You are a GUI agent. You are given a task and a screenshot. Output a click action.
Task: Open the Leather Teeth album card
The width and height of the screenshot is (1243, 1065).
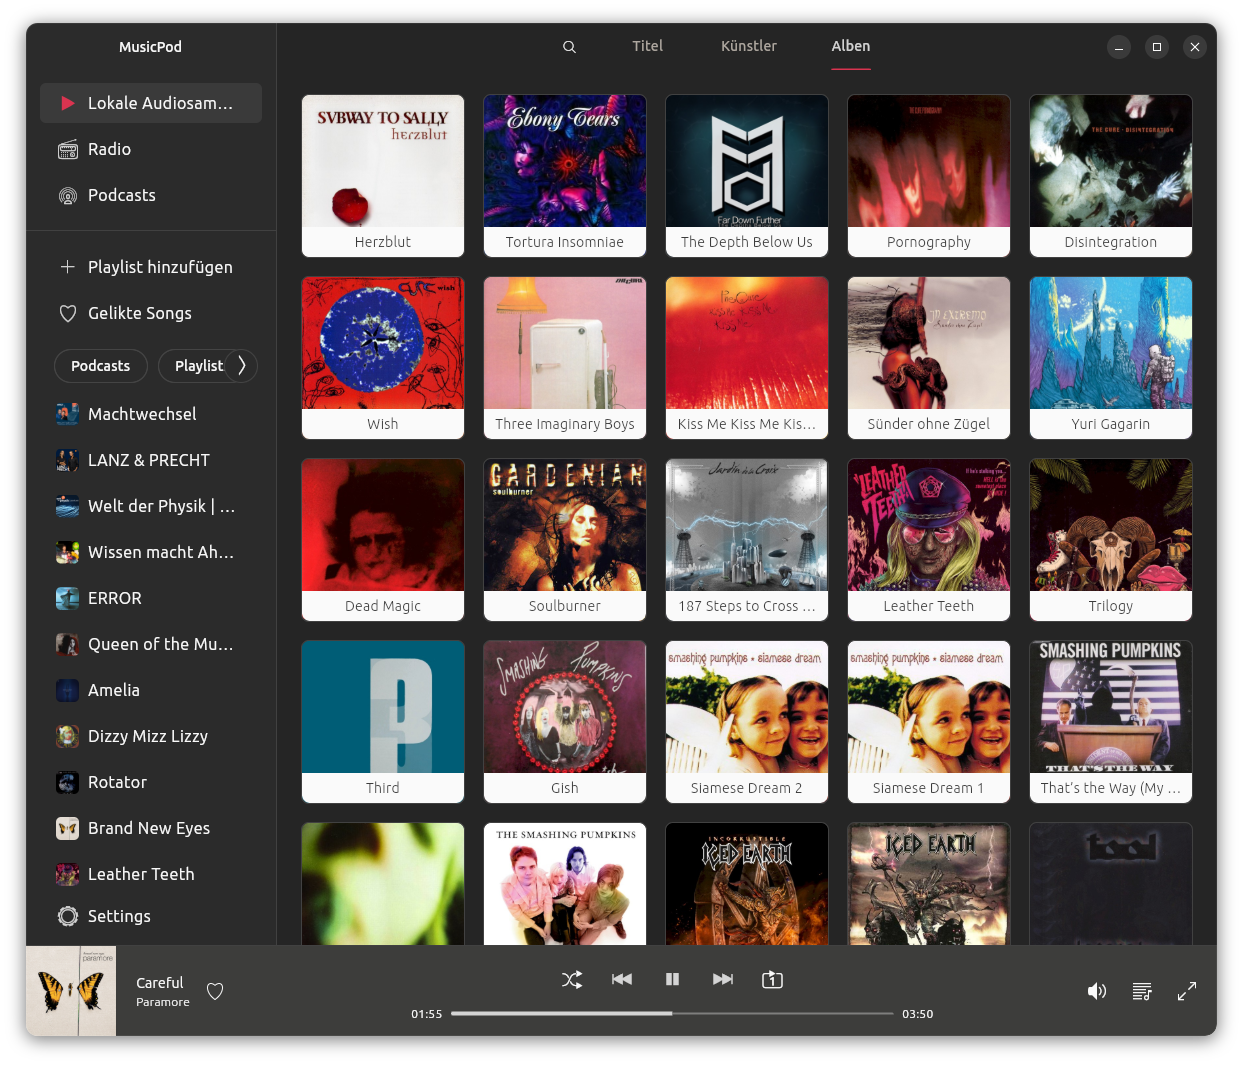click(929, 540)
